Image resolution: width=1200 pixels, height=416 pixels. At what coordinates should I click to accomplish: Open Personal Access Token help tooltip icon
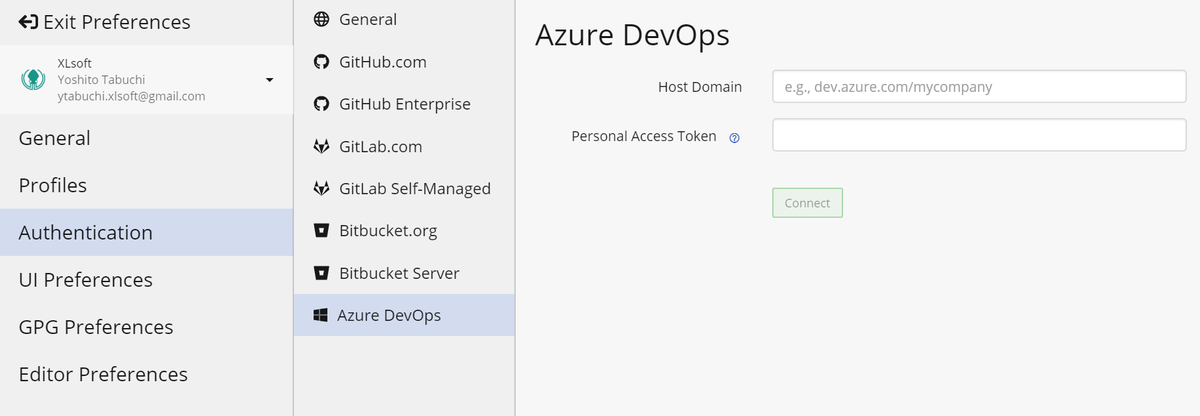(734, 138)
